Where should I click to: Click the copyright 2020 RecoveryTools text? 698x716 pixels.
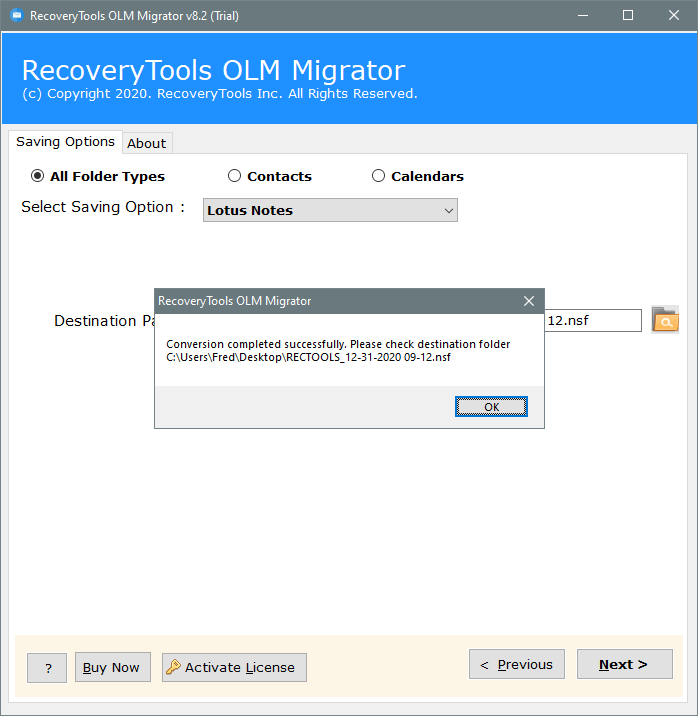(x=220, y=94)
